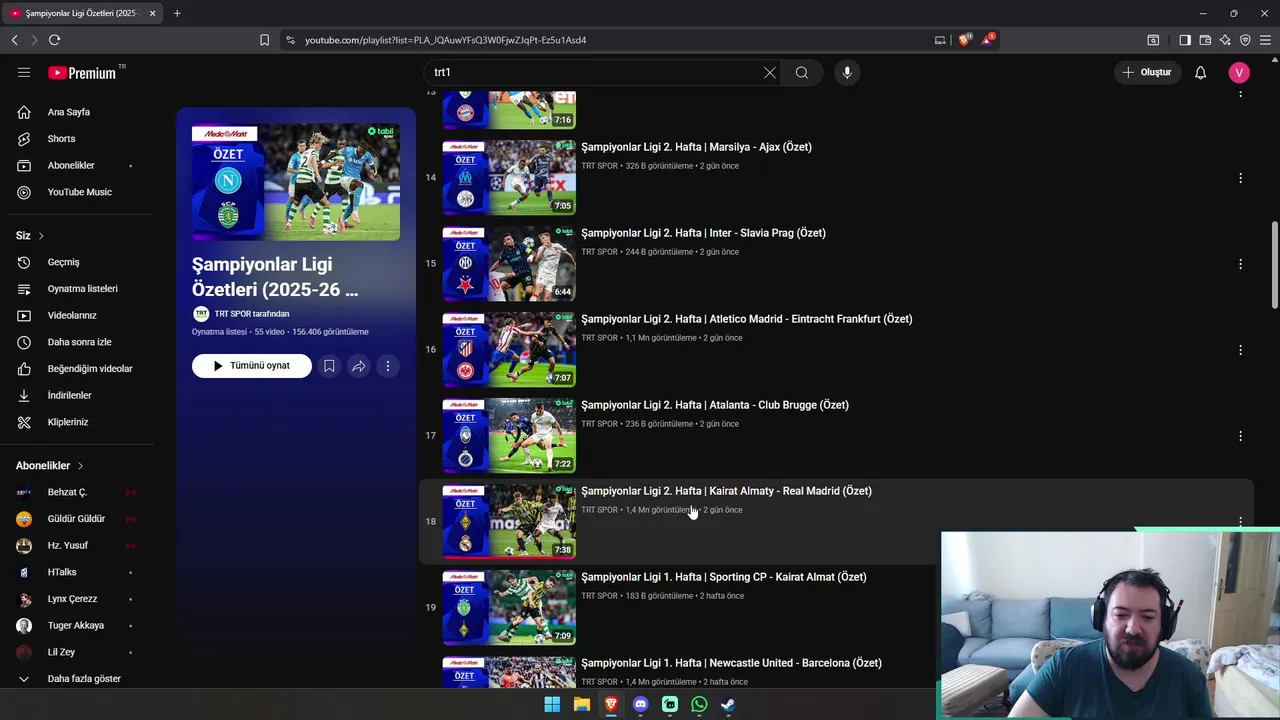The width and height of the screenshot is (1280, 720).
Task: Save playlist with bookmark icon
Action: (x=329, y=366)
